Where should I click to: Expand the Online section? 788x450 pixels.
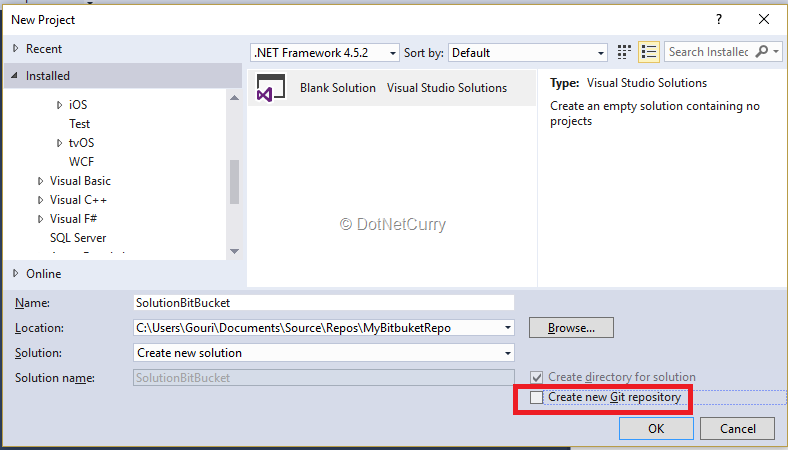coord(16,274)
